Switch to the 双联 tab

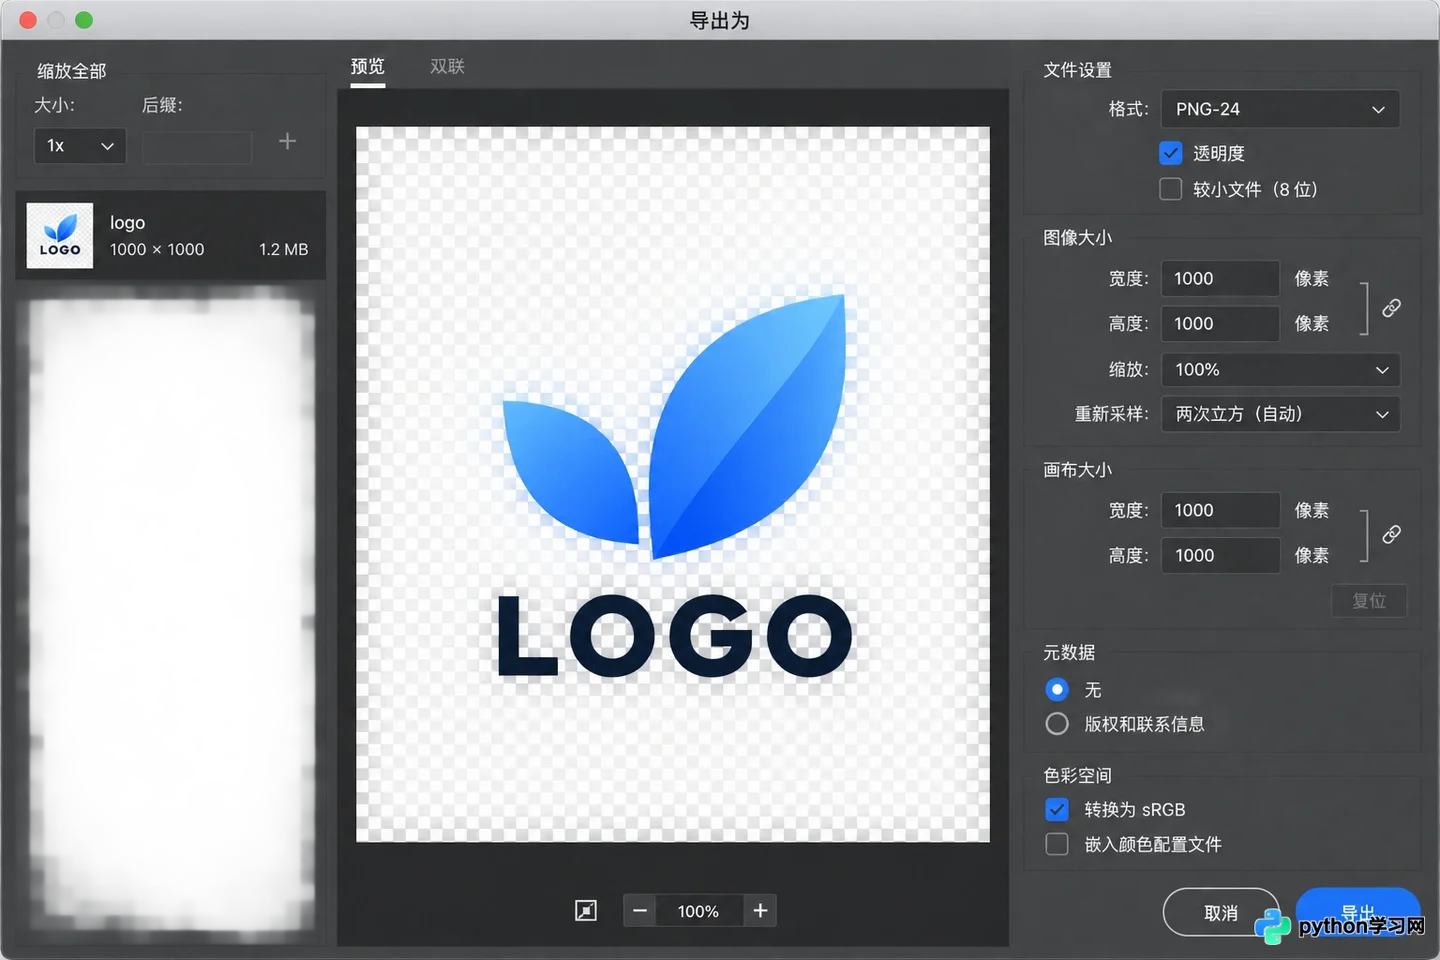tap(447, 66)
